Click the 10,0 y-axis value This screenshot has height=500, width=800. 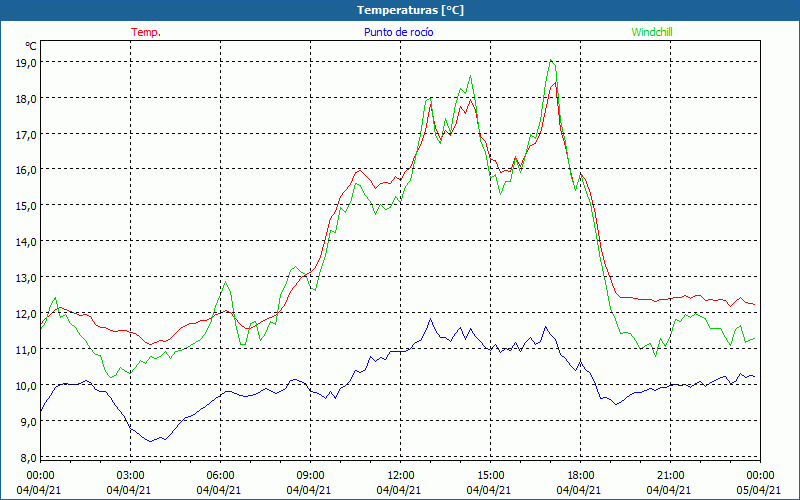click(26, 385)
